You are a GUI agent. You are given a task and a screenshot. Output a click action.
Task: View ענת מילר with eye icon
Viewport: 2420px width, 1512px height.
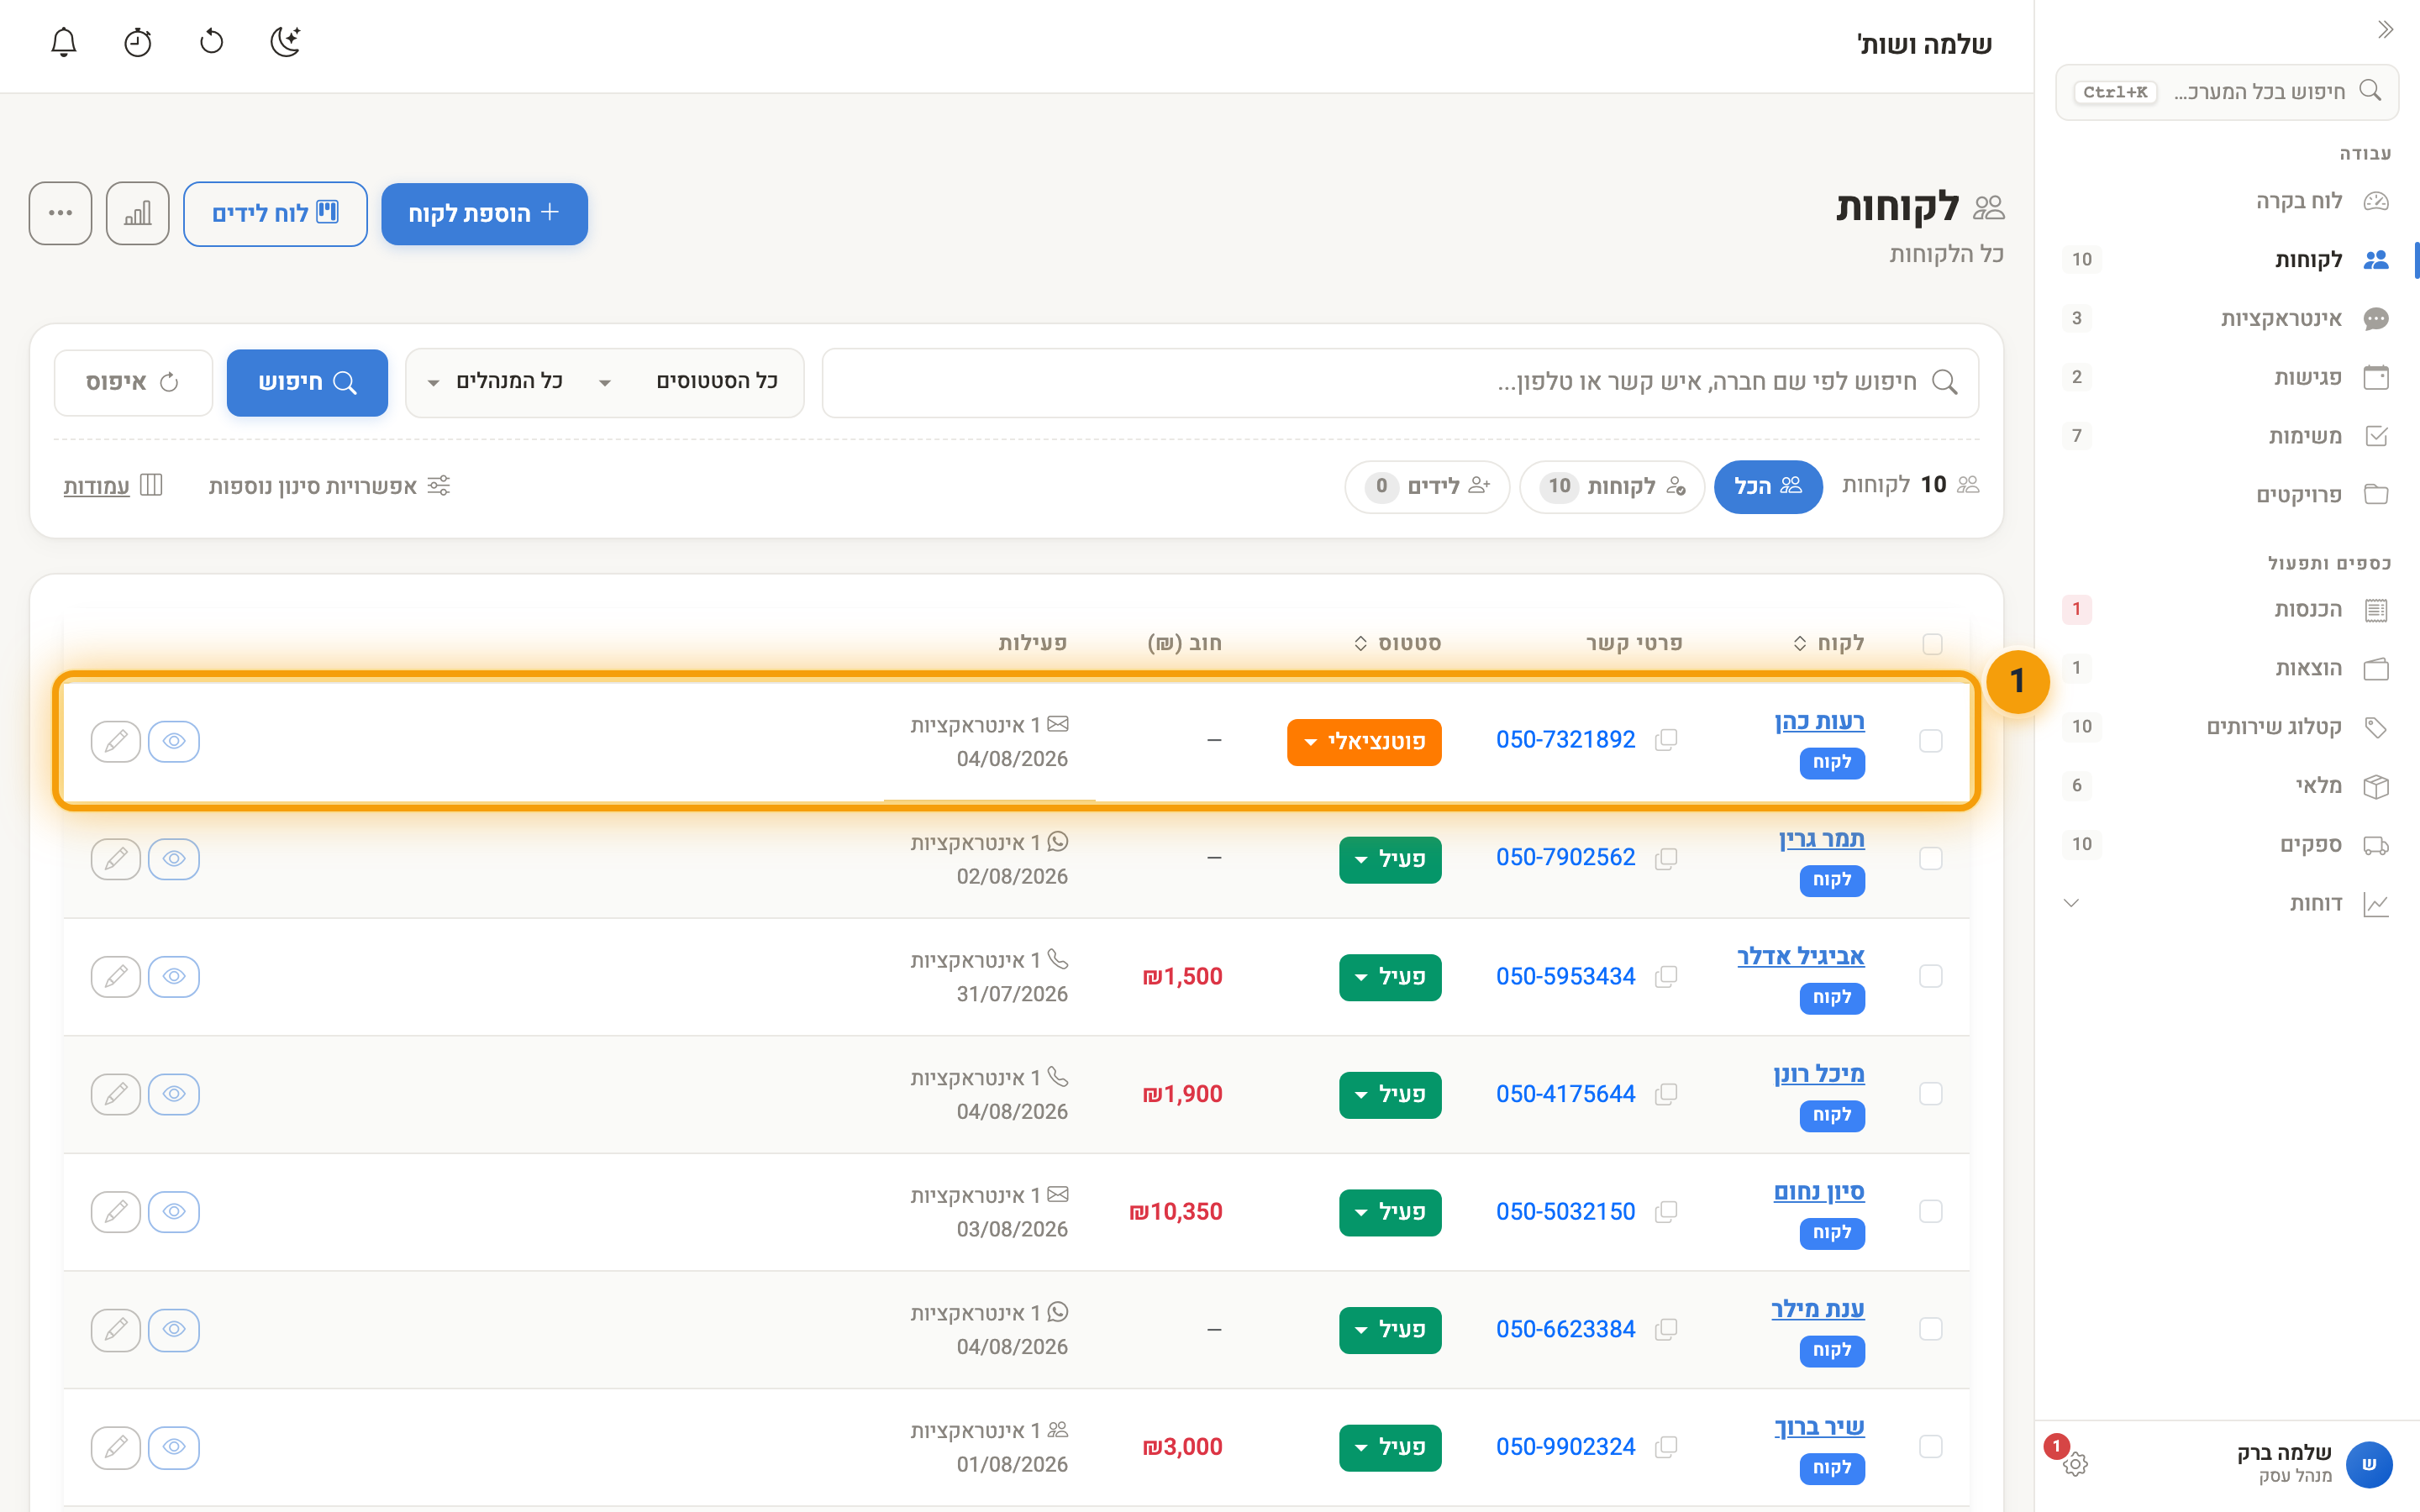pyautogui.click(x=174, y=1329)
